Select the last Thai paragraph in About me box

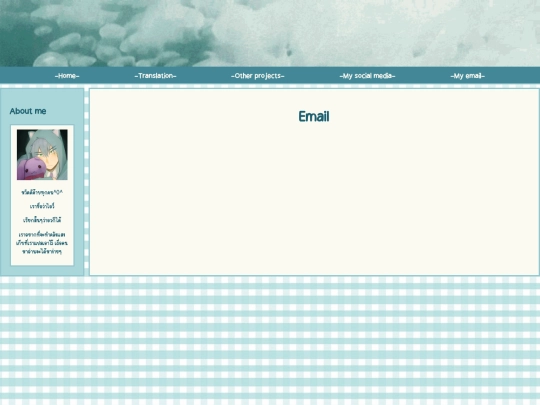[42, 243]
